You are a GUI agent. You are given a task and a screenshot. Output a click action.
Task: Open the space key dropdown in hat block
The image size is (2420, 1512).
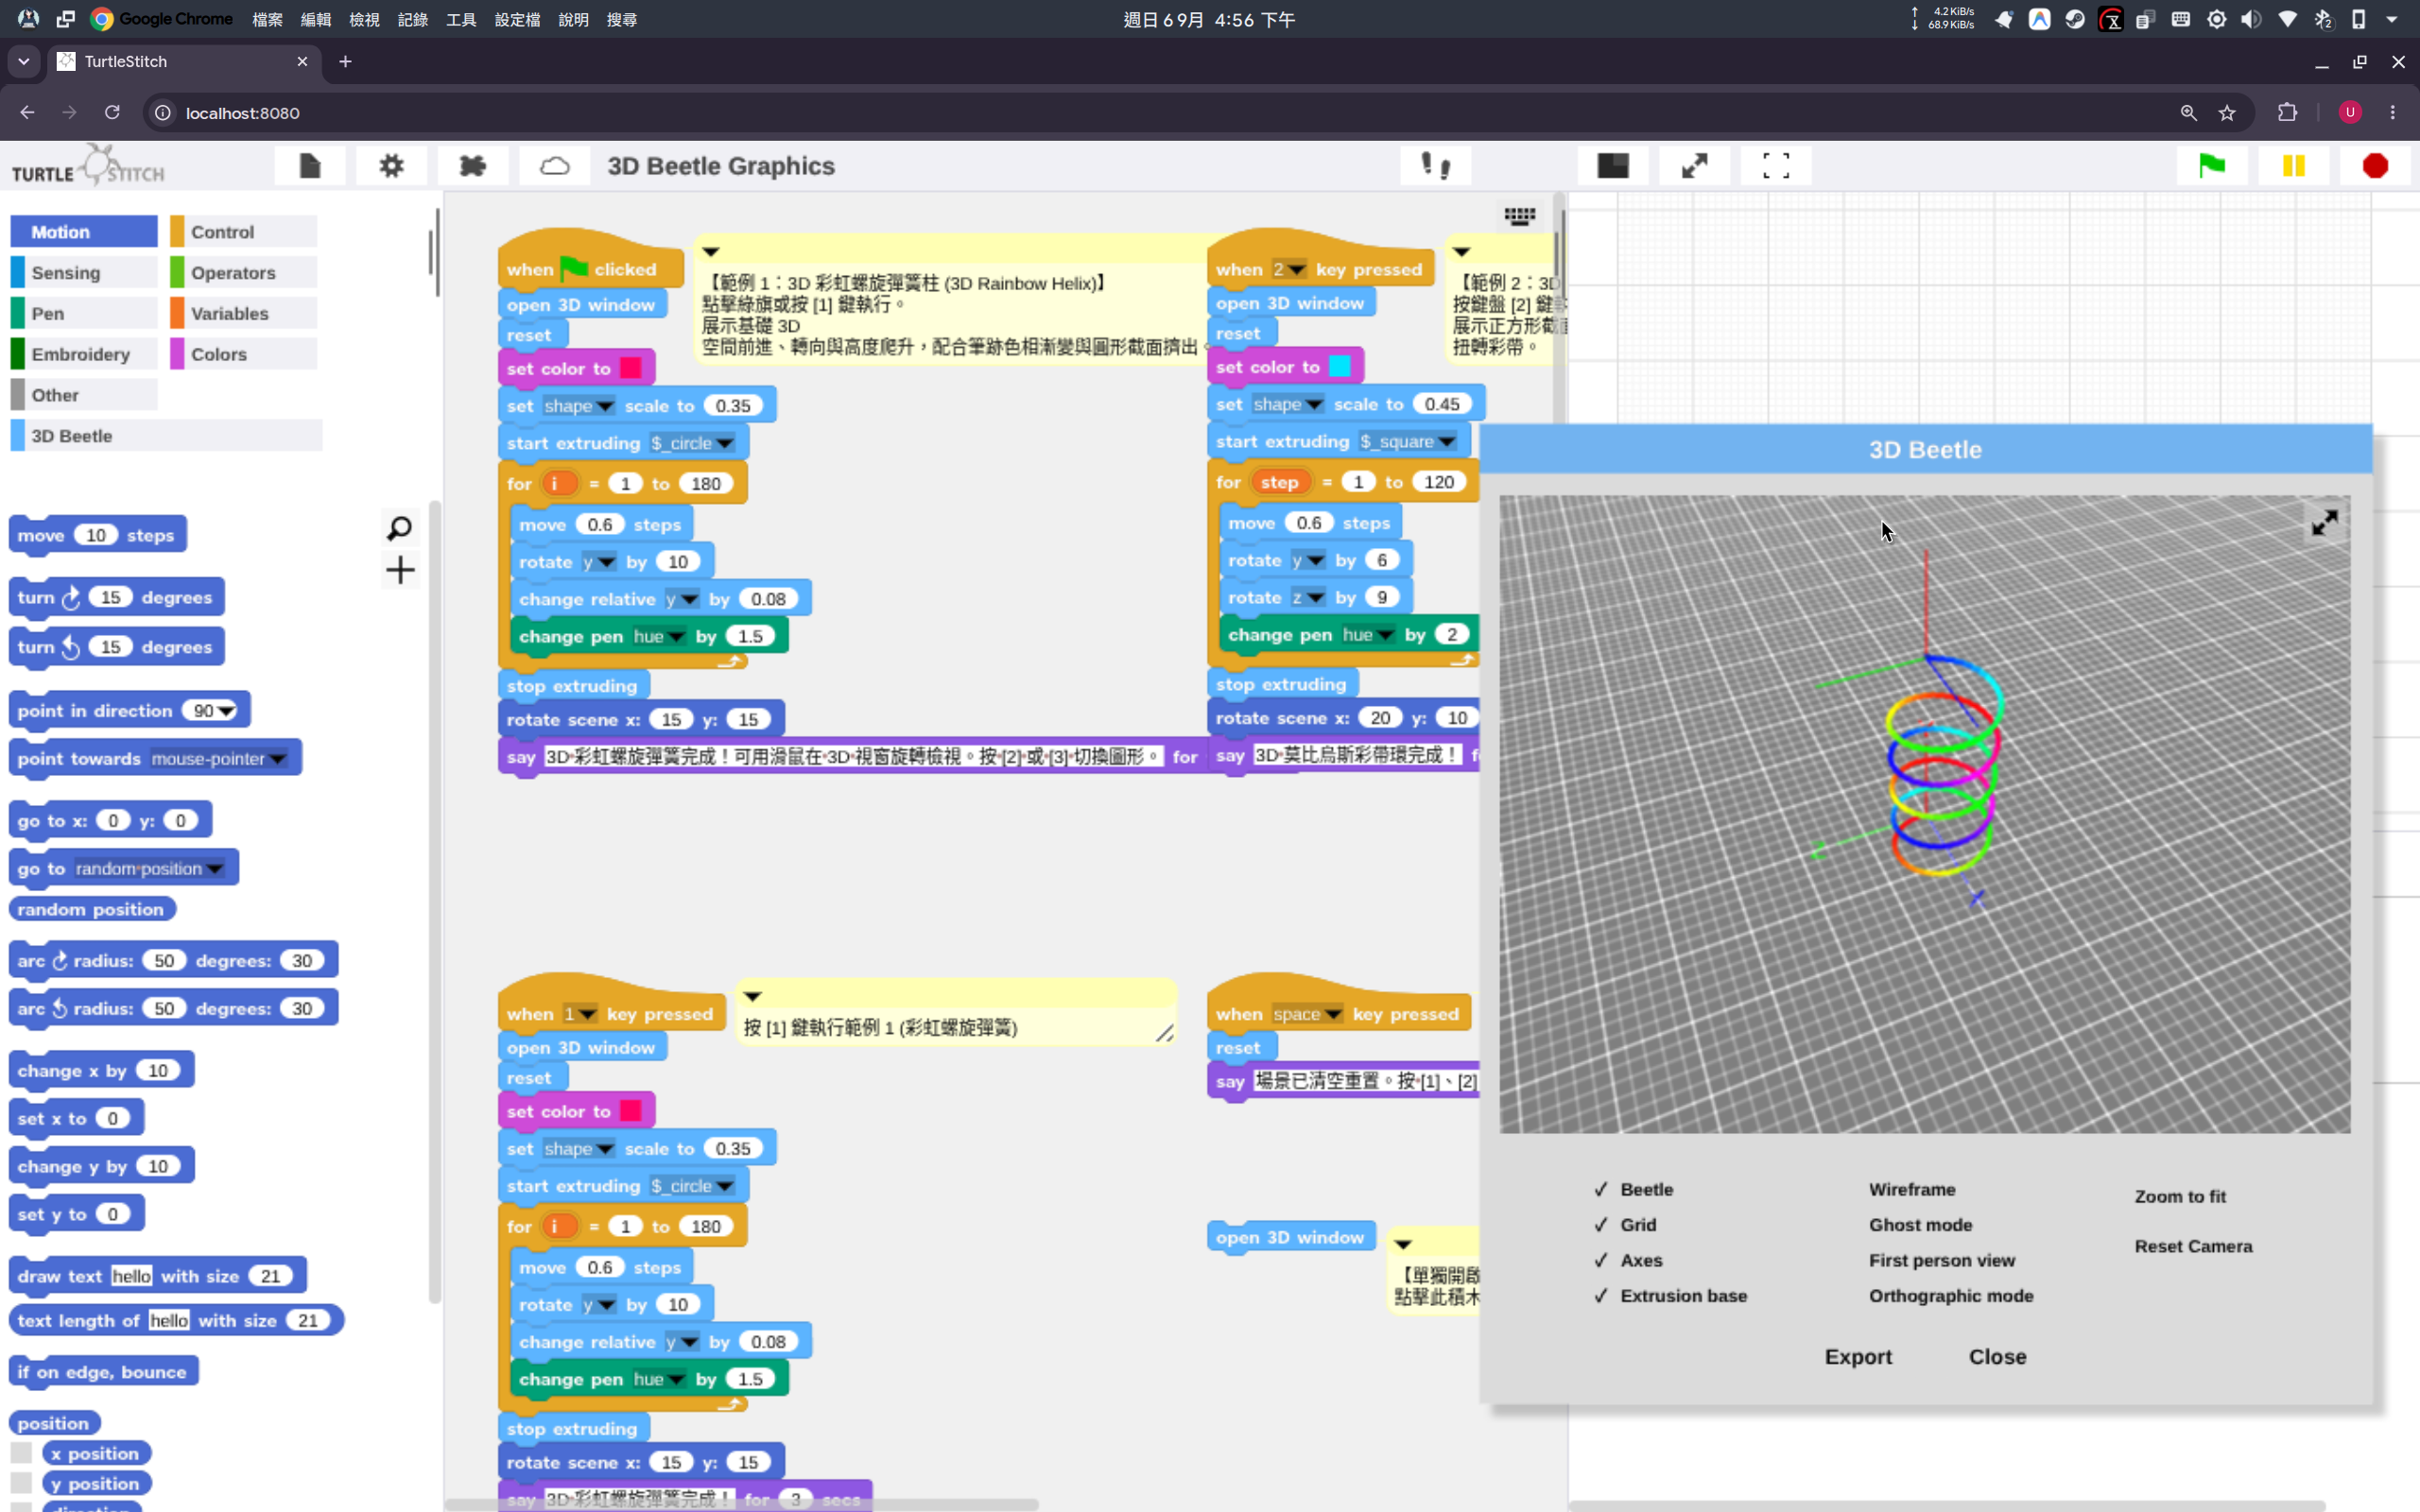click(1333, 1014)
